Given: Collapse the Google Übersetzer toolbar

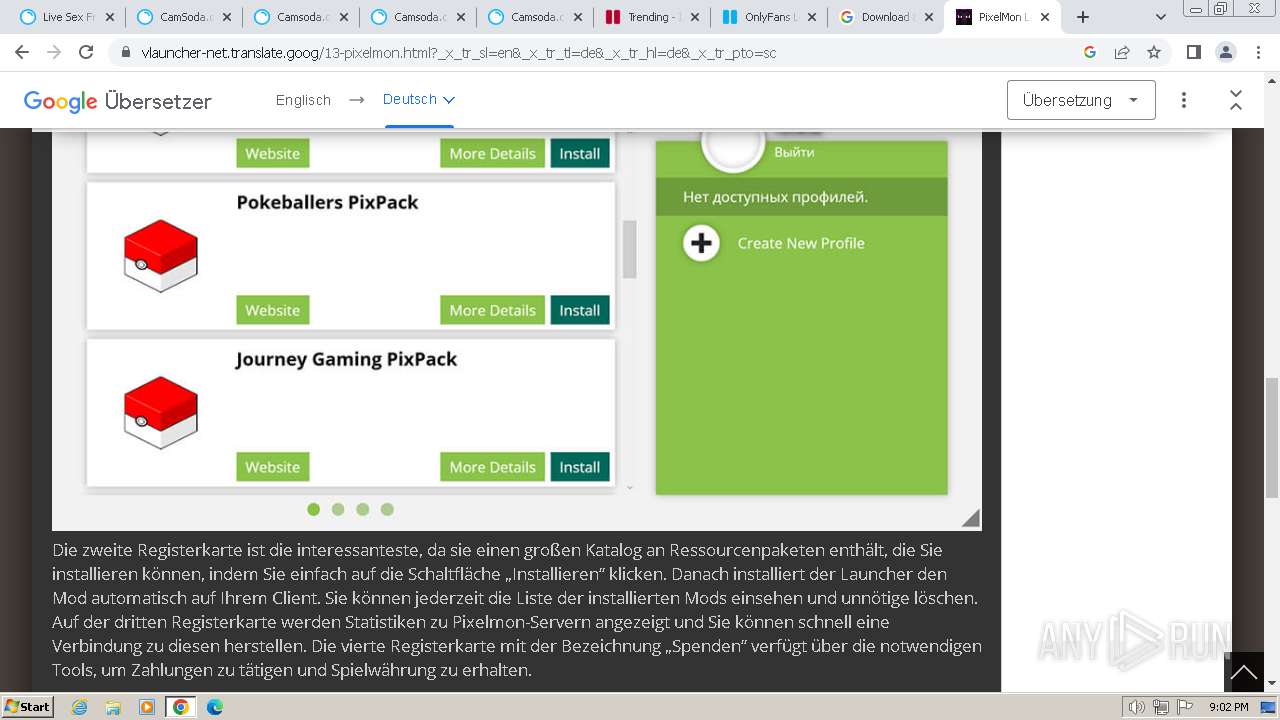Looking at the screenshot, I should point(1236,100).
